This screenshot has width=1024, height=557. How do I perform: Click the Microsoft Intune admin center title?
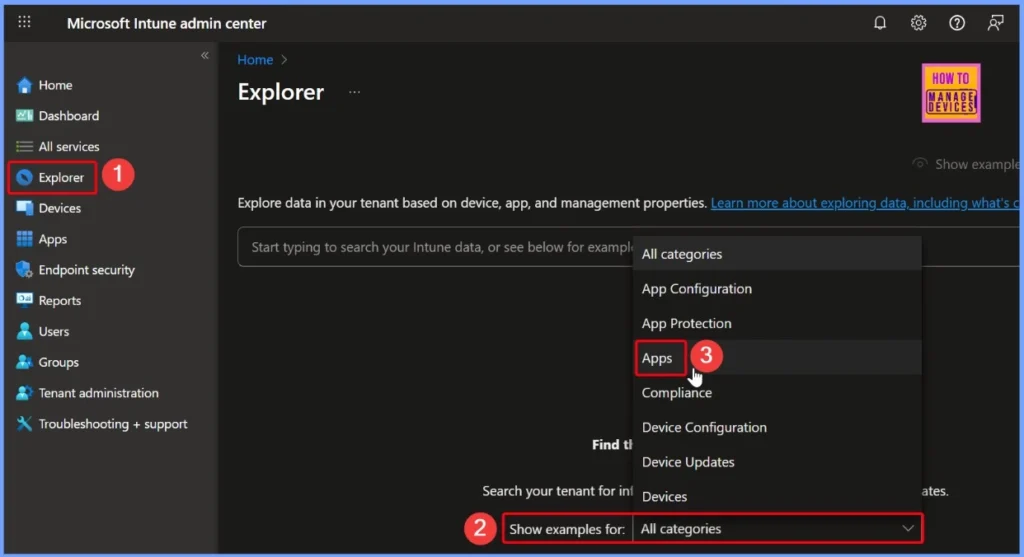pyautogui.click(x=167, y=24)
